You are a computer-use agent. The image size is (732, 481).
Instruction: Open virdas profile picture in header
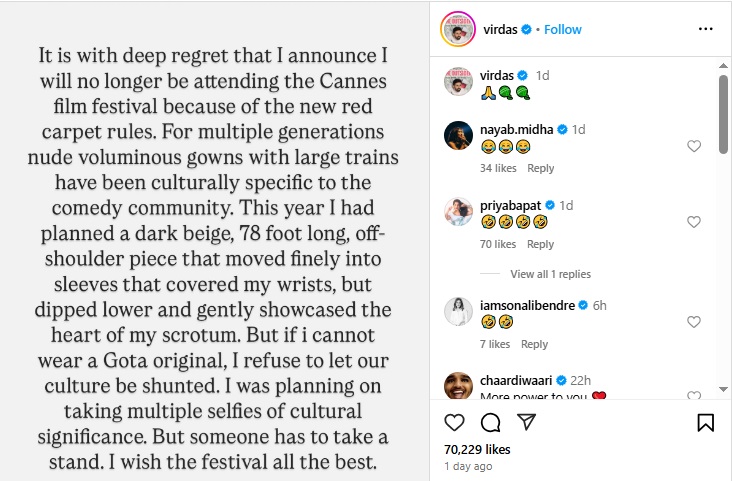458,30
